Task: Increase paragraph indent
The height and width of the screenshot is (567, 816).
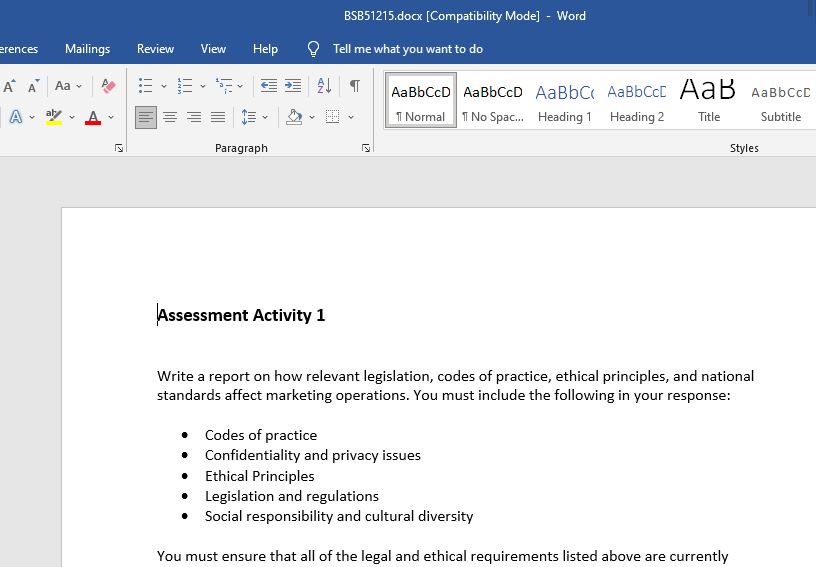Action: tap(293, 86)
